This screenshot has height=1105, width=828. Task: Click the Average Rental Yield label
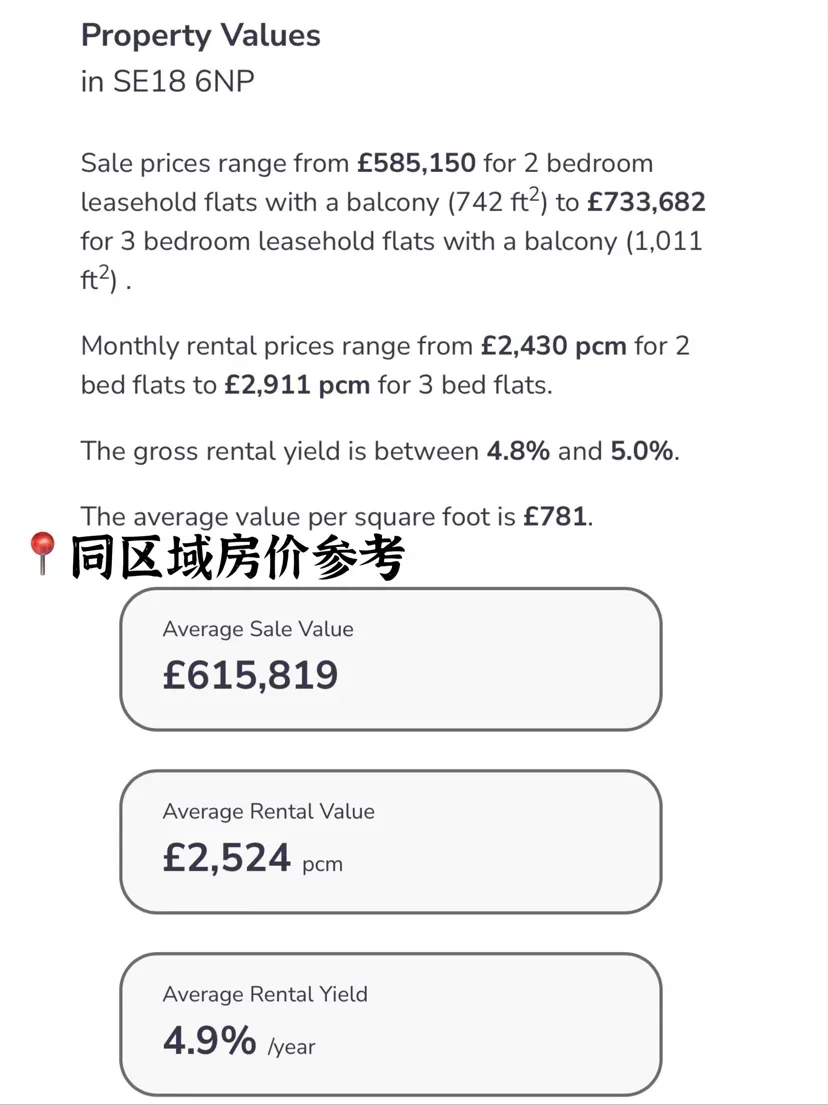point(265,994)
